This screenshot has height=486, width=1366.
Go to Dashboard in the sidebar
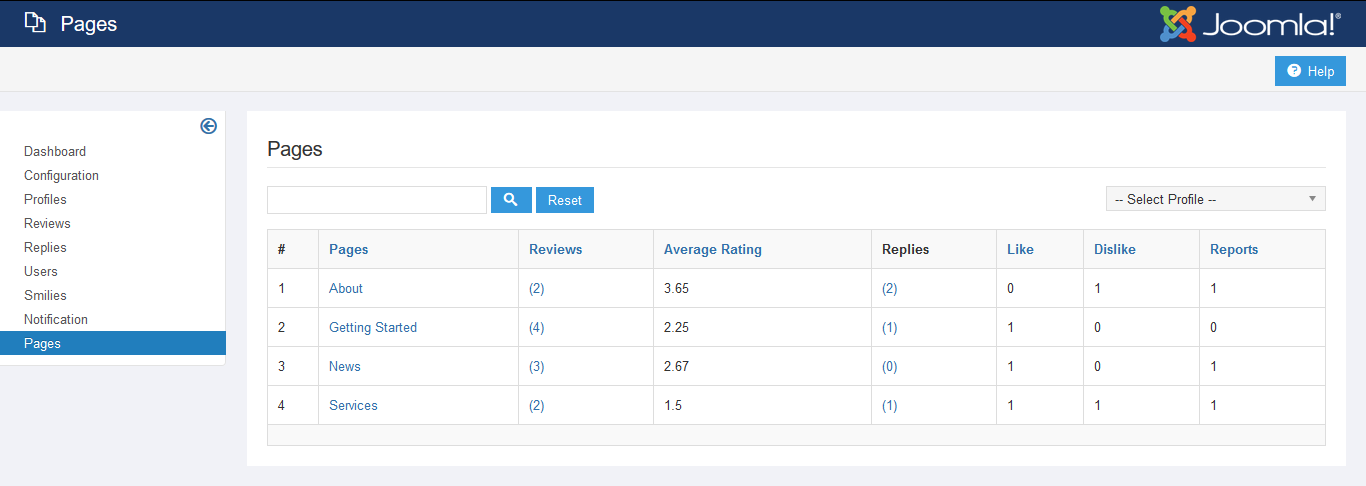pos(55,152)
